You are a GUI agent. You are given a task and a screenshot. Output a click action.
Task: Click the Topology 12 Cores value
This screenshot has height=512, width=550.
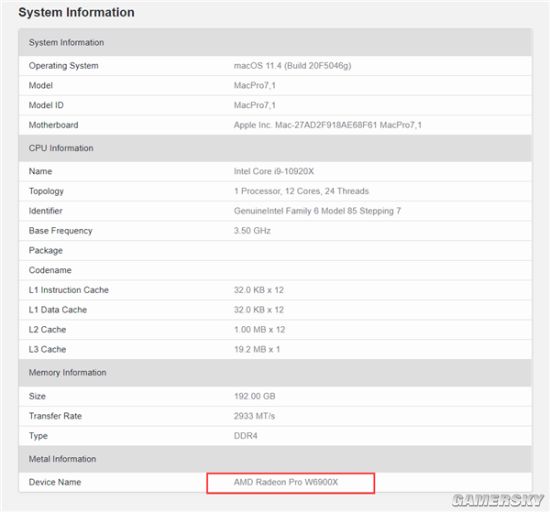(x=301, y=191)
